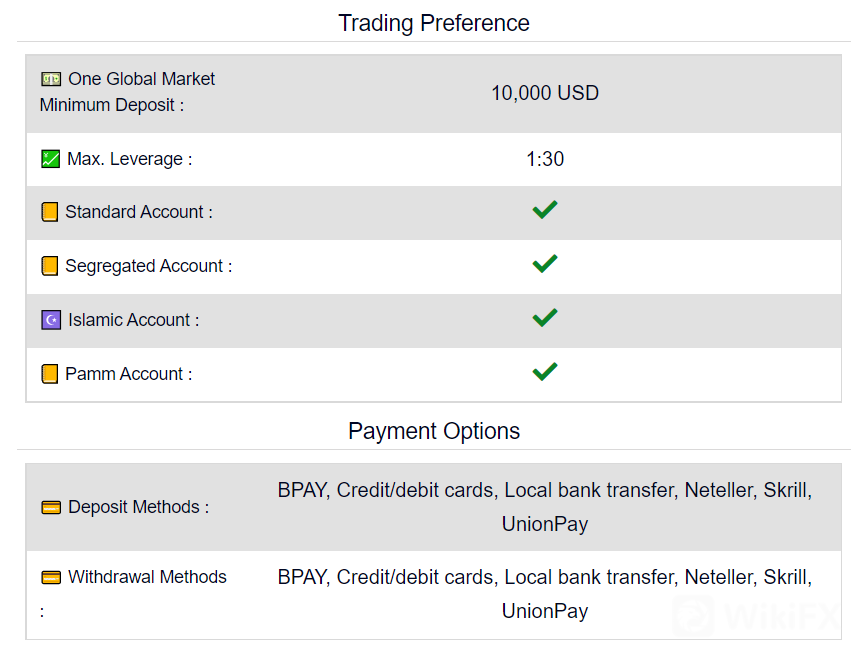
Task: Click the orange book icon beside Pamm Account
Action: [x=49, y=374]
